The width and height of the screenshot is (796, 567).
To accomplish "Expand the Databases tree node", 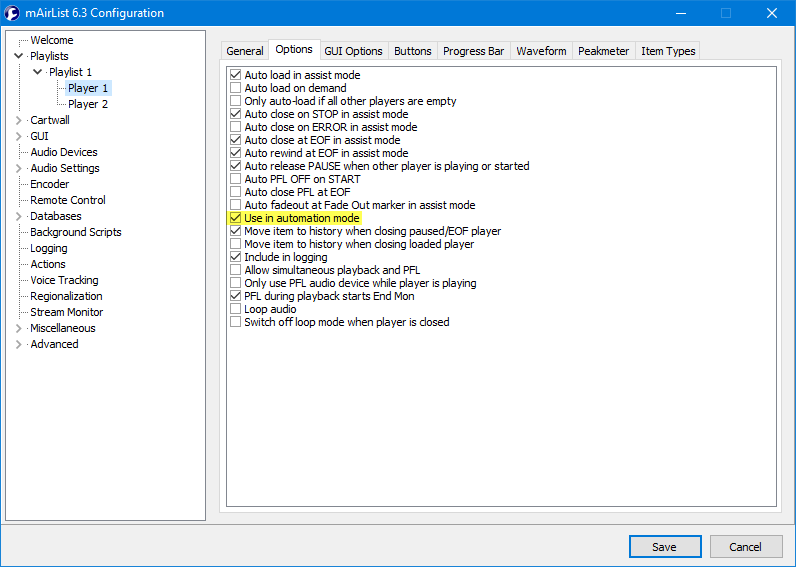I will 19,216.
